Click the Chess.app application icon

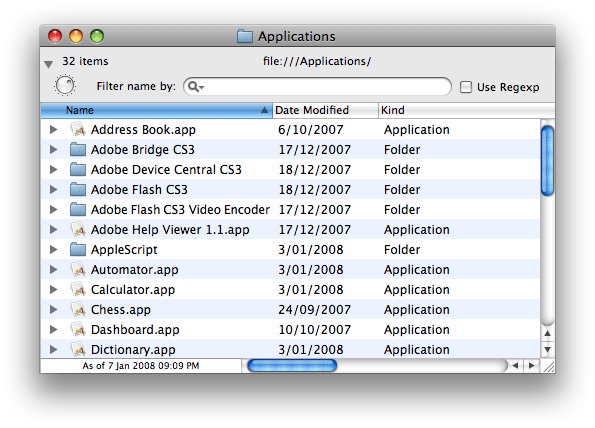pos(78,310)
